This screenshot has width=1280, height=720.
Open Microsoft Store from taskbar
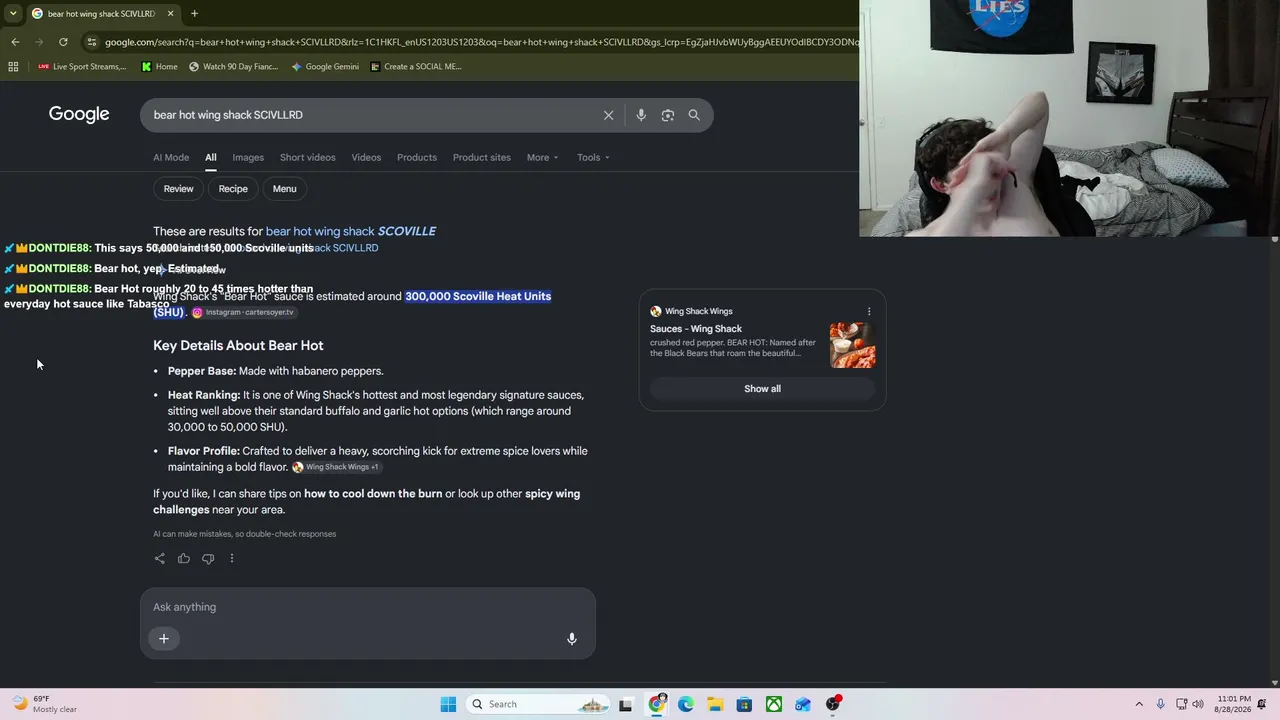744,704
